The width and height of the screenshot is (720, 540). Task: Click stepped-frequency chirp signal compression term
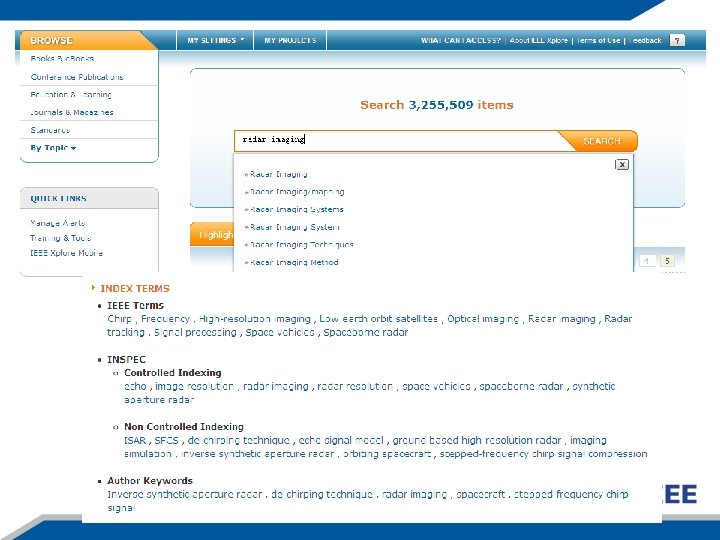point(544,454)
